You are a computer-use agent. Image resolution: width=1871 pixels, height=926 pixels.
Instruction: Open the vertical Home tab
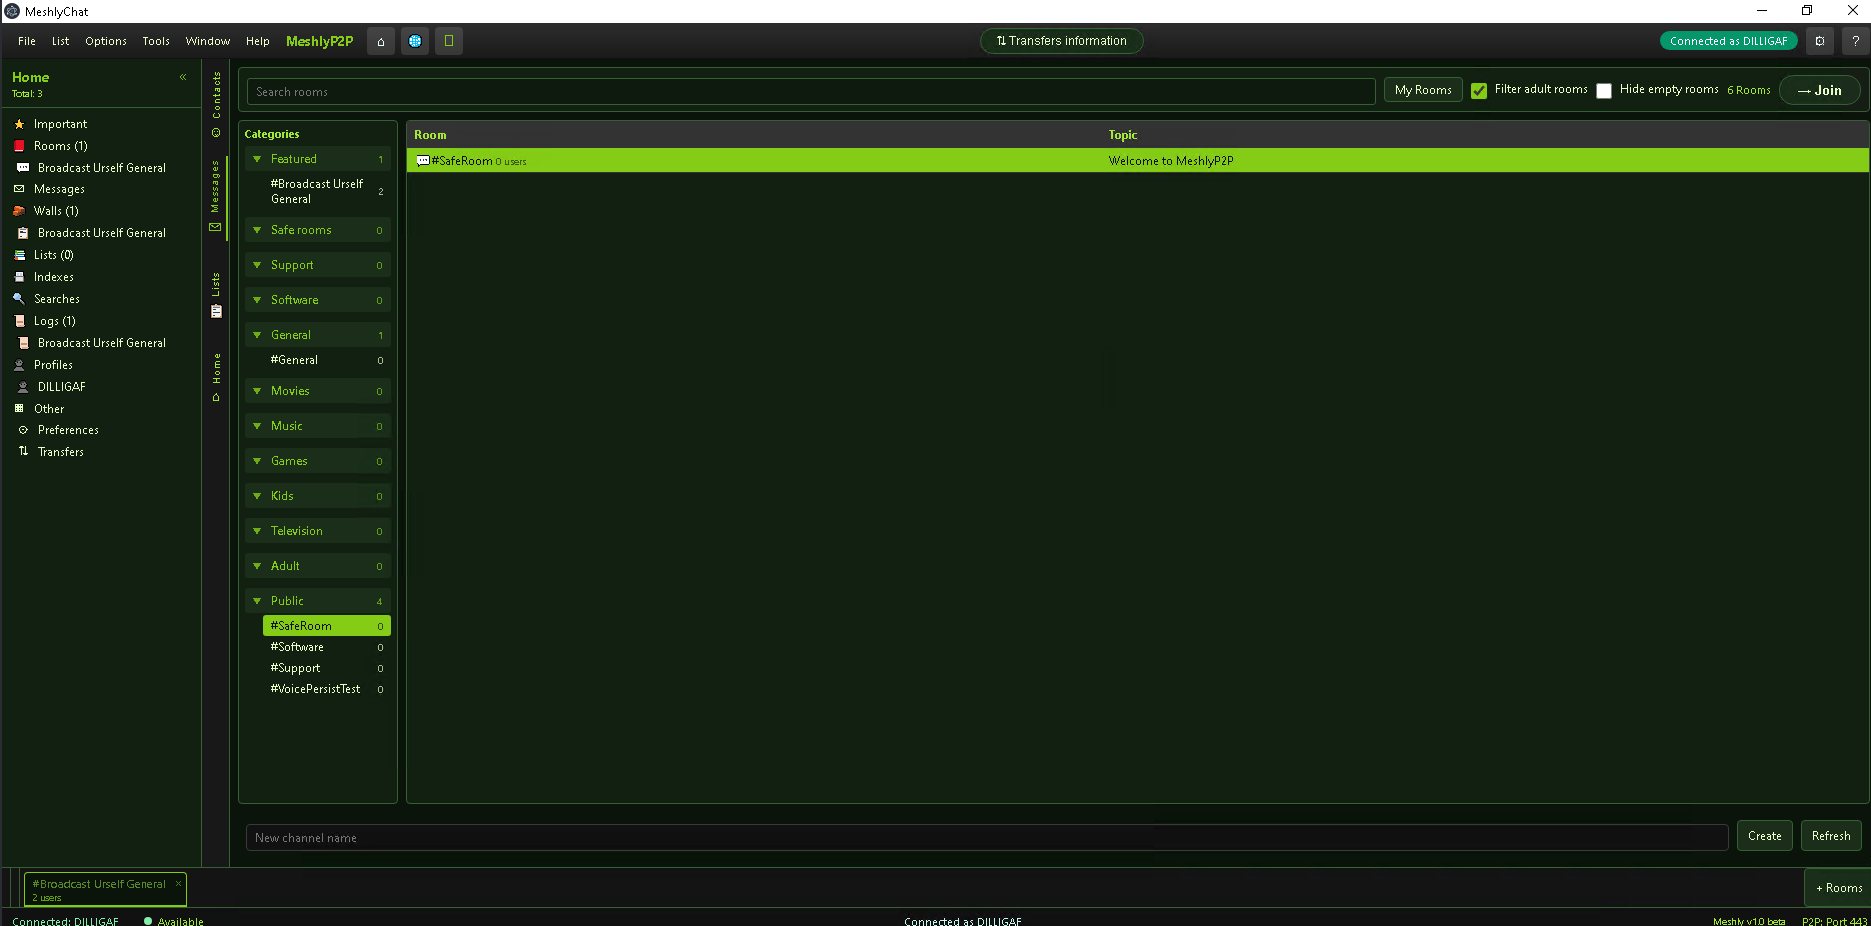coord(216,377)
